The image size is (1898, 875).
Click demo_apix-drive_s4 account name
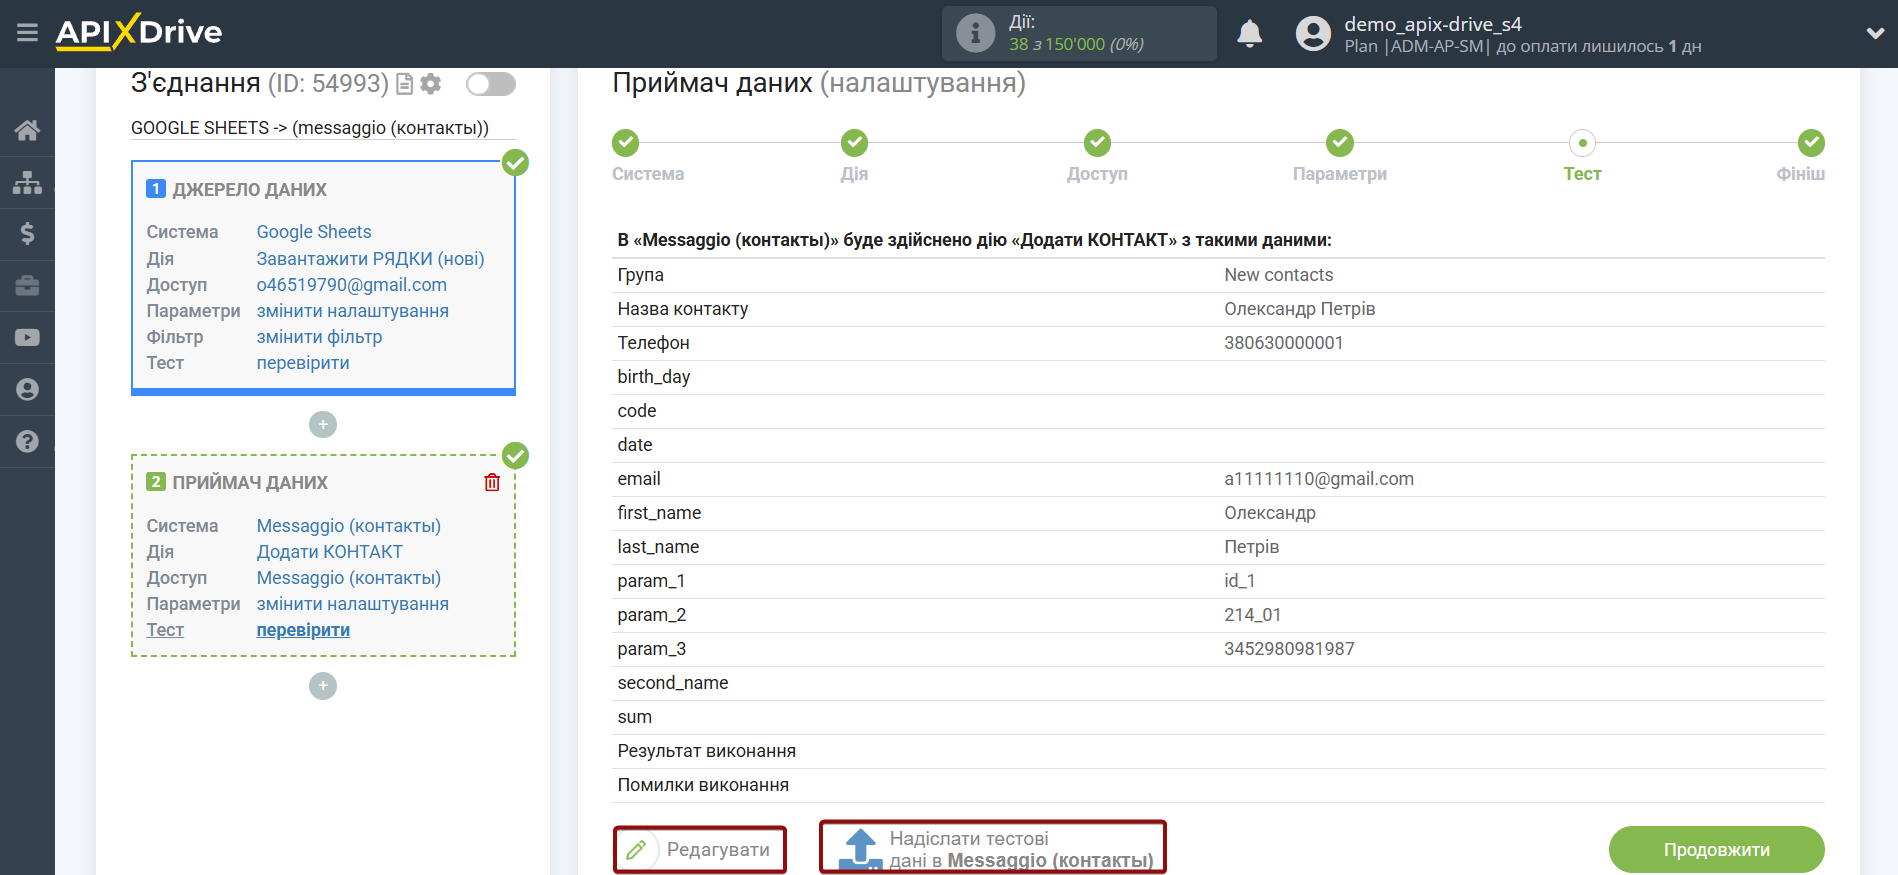click(1433, 24)
